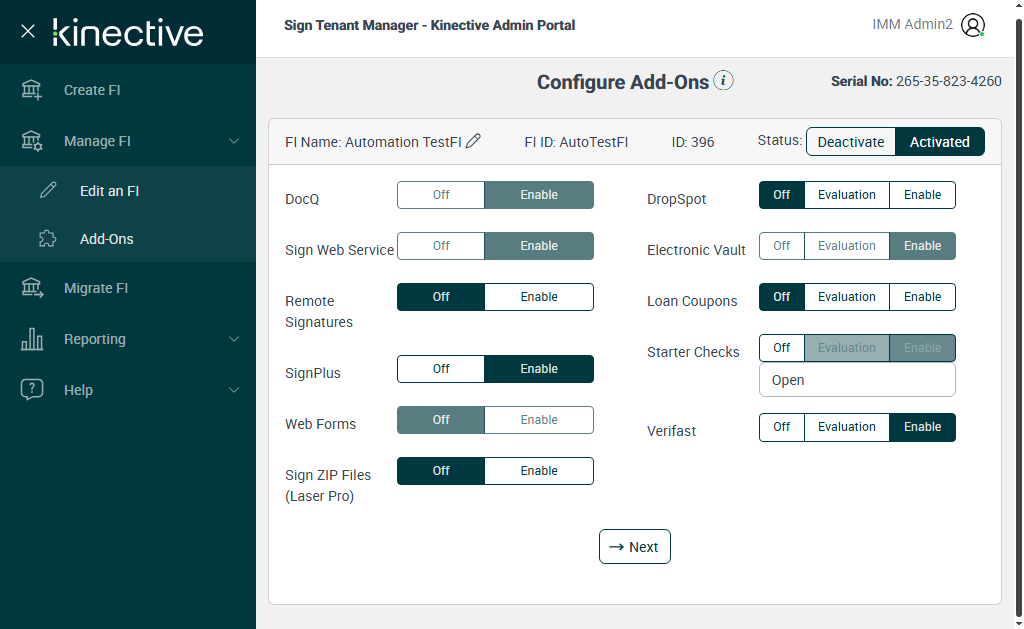Click the Next button
Screen dimensions: 1024x629
(x=634, y=547)
